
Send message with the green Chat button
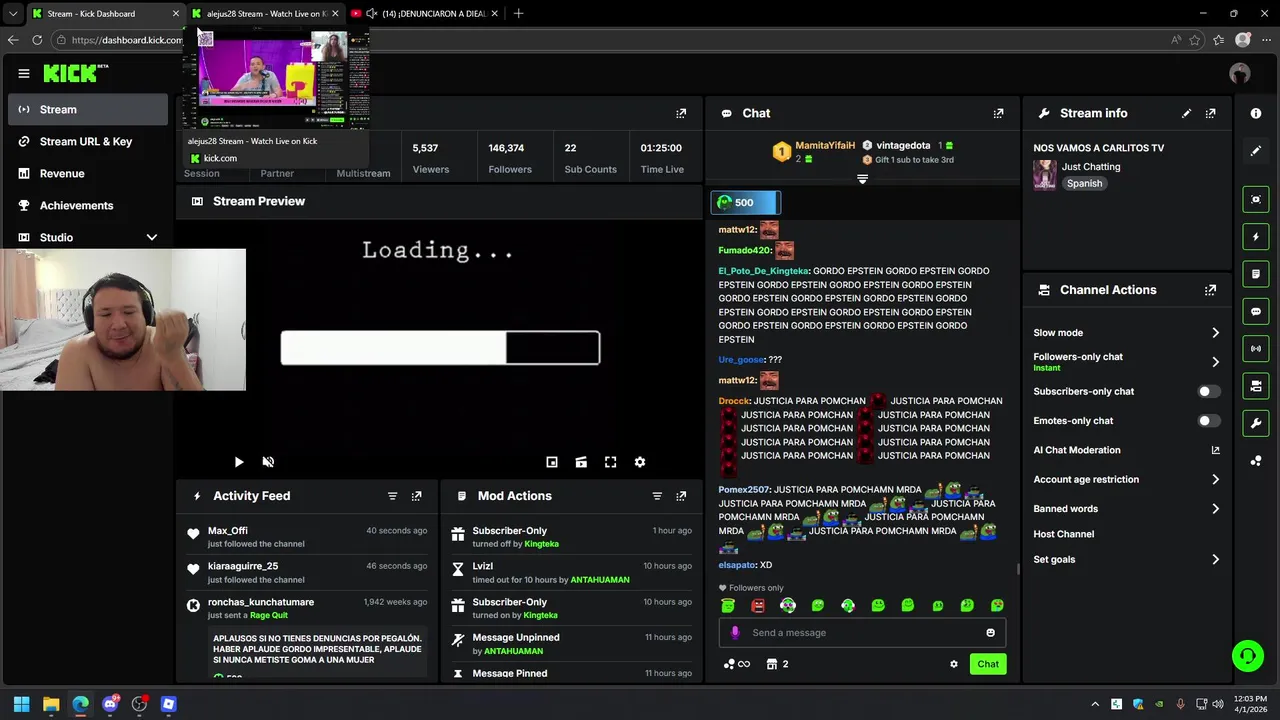(x=988, y=664)
